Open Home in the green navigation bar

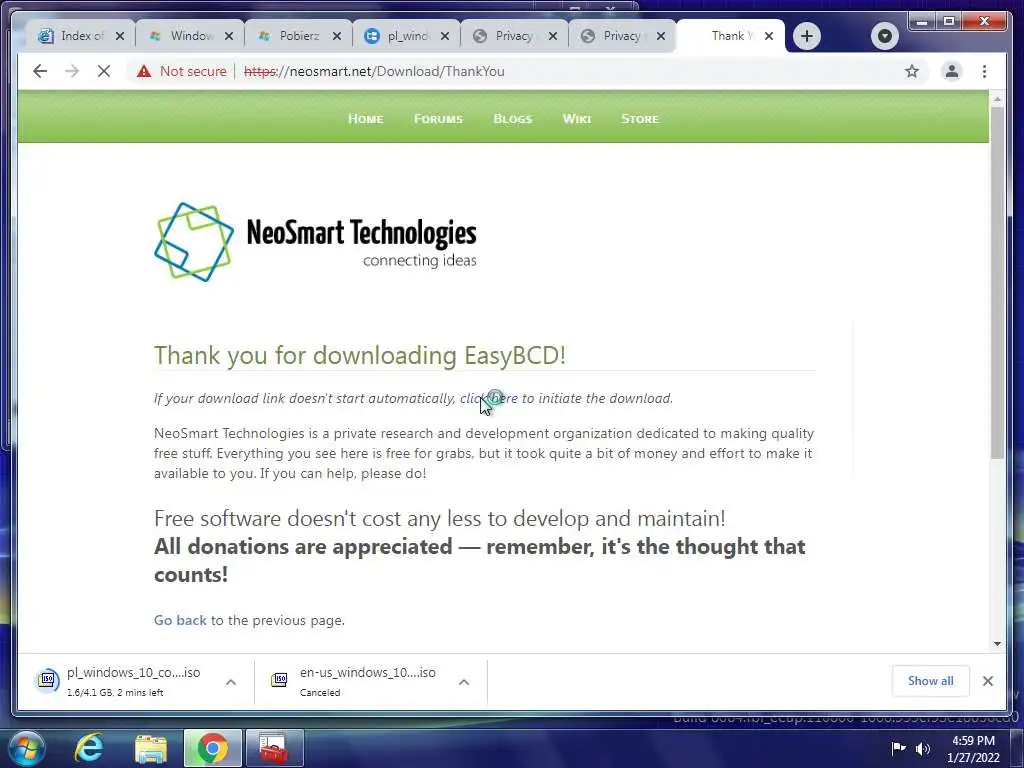[365, 119]
